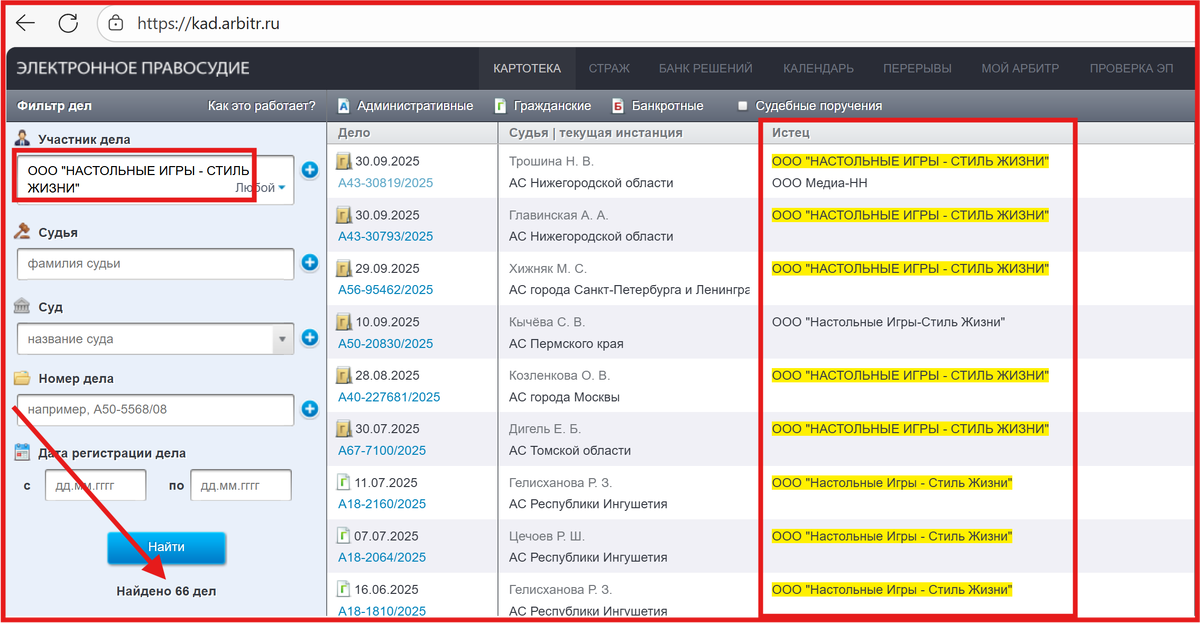Click case type icon for A18-1810/2025
1200x623 pixels.
pyautogui.click(x=344, y=589)
